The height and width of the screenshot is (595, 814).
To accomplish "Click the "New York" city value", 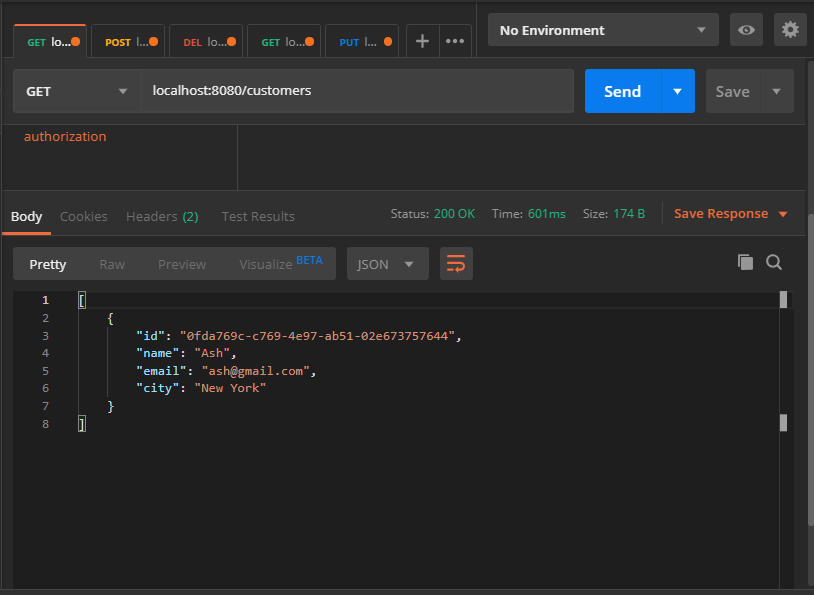I will tap(230, 388).
